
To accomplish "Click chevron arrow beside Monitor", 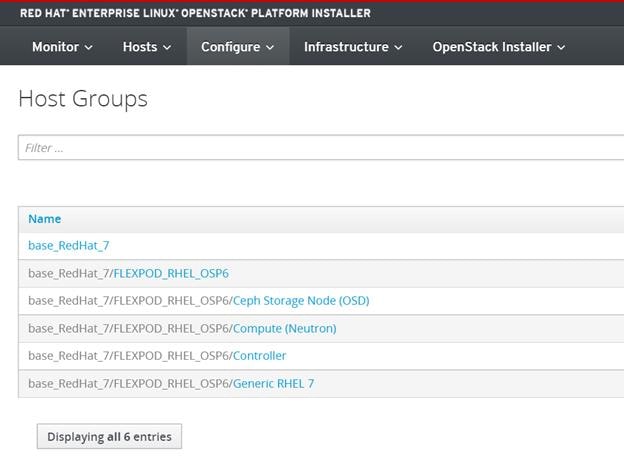I will tap(89, 47).
